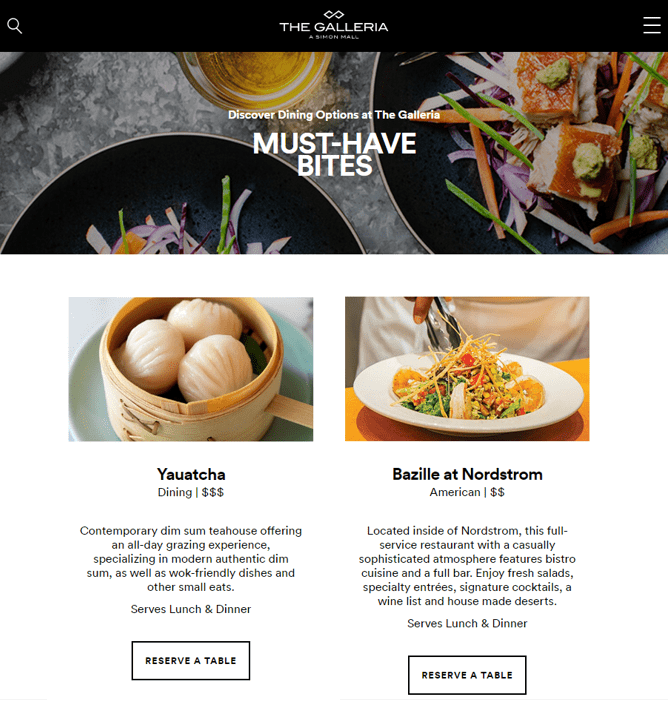This screenshot has height=702, width=668.
Task: Click the MUST-HAVE BITES heading
Action: click(334, 154)
